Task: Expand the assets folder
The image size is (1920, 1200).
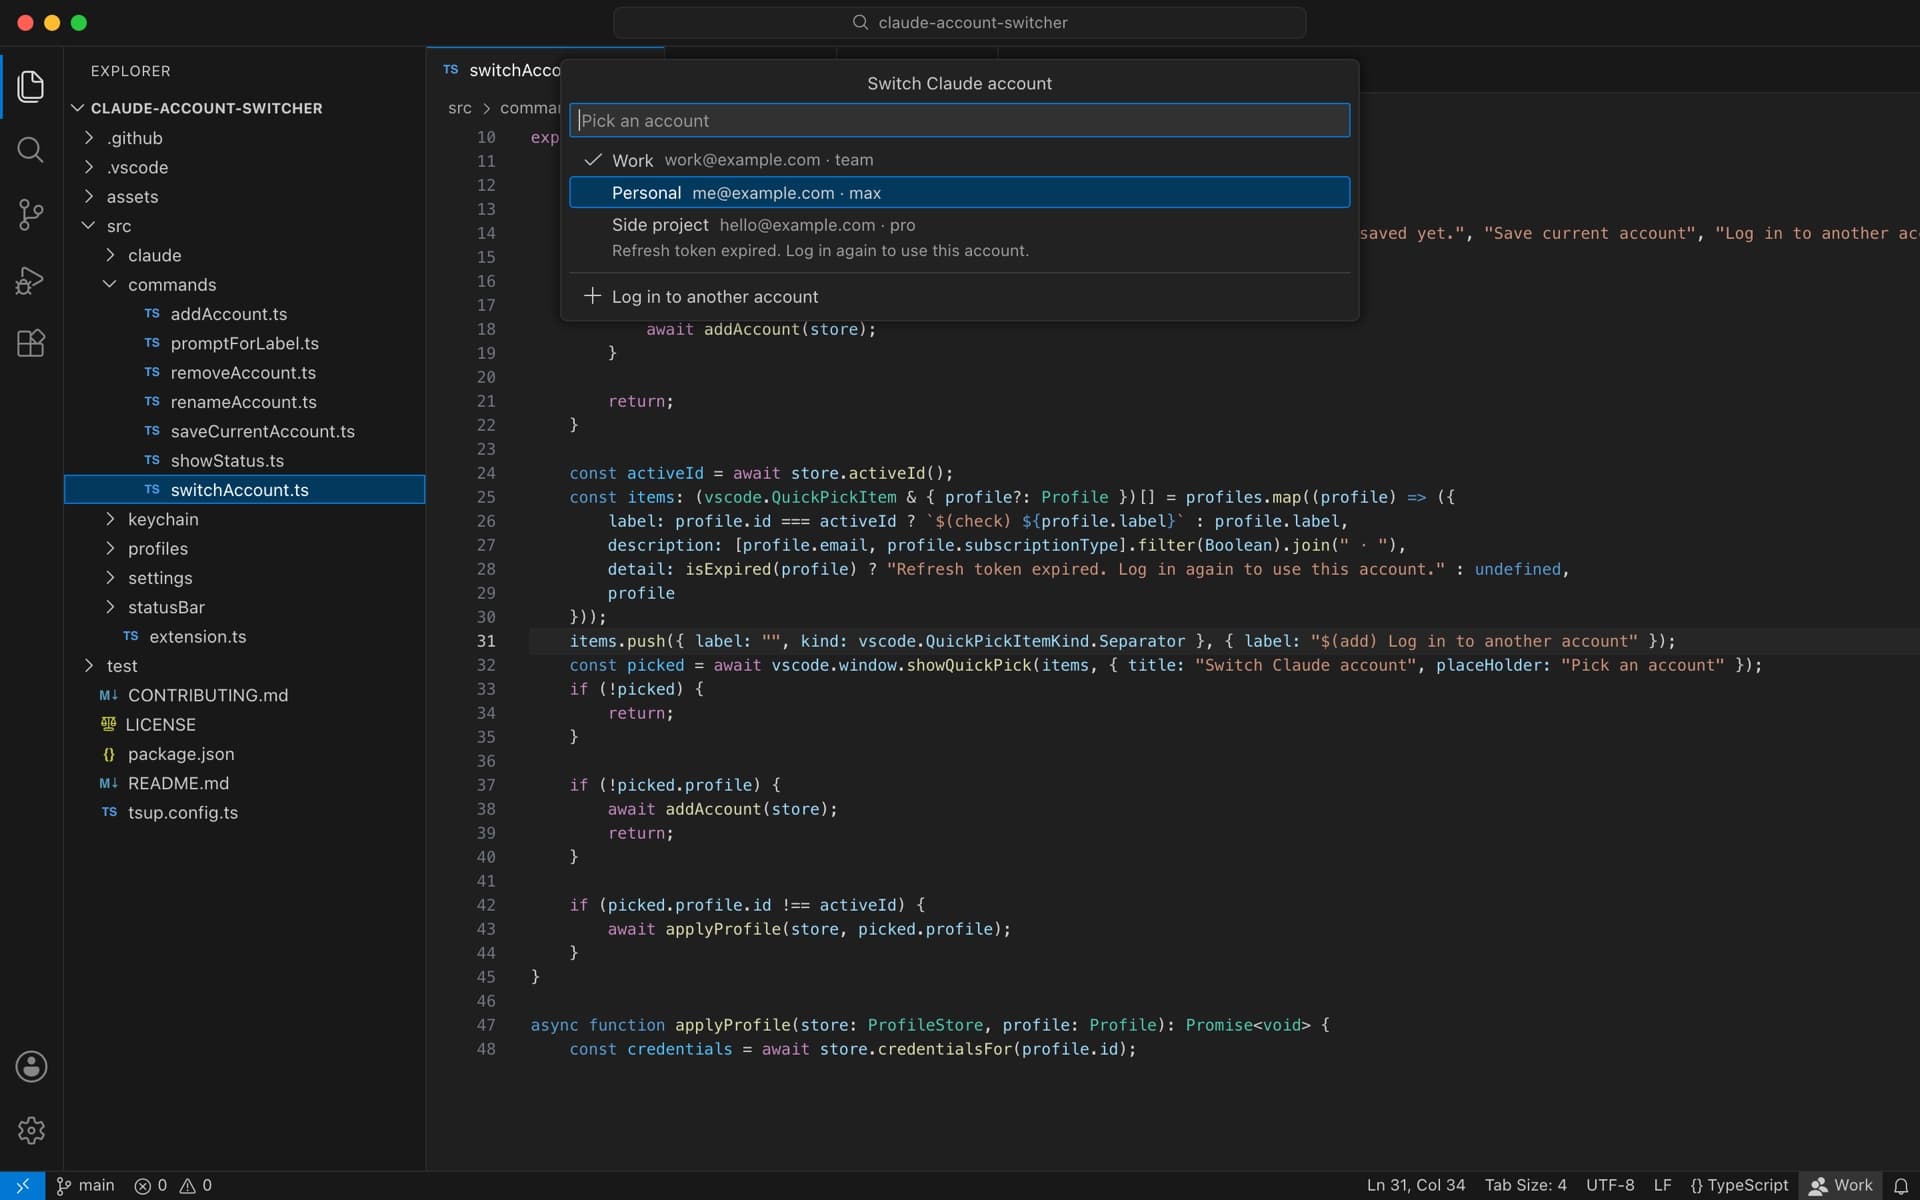Action: click(244, 197)
